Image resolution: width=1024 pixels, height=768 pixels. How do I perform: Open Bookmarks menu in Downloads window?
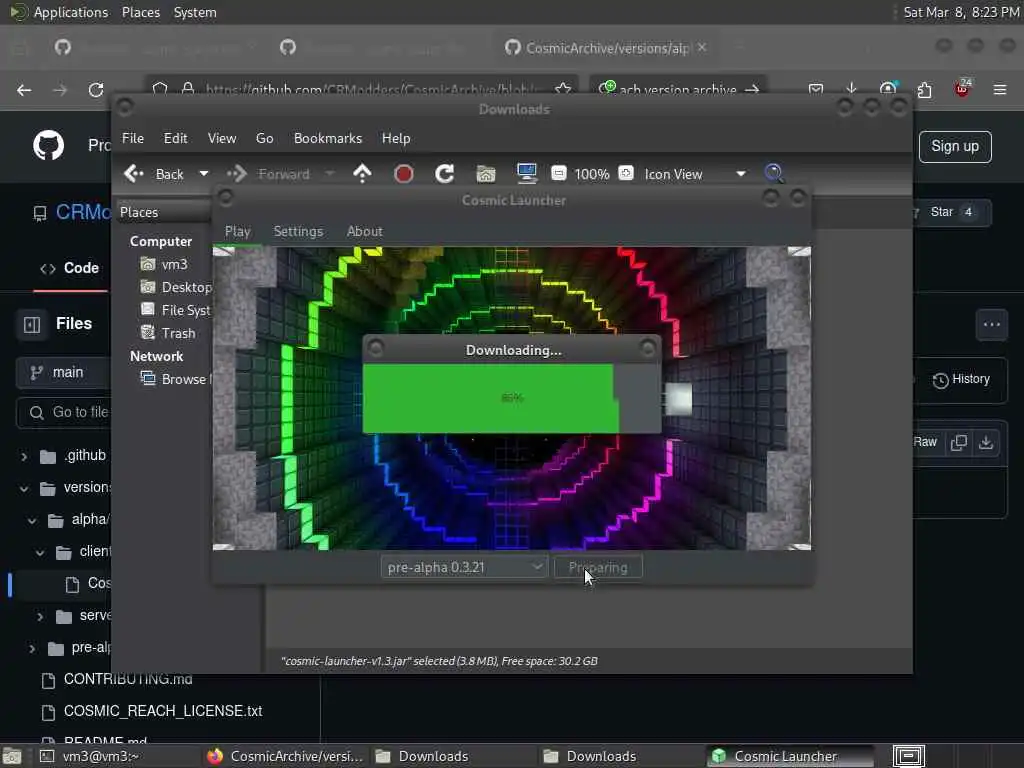tap(328, 138)
